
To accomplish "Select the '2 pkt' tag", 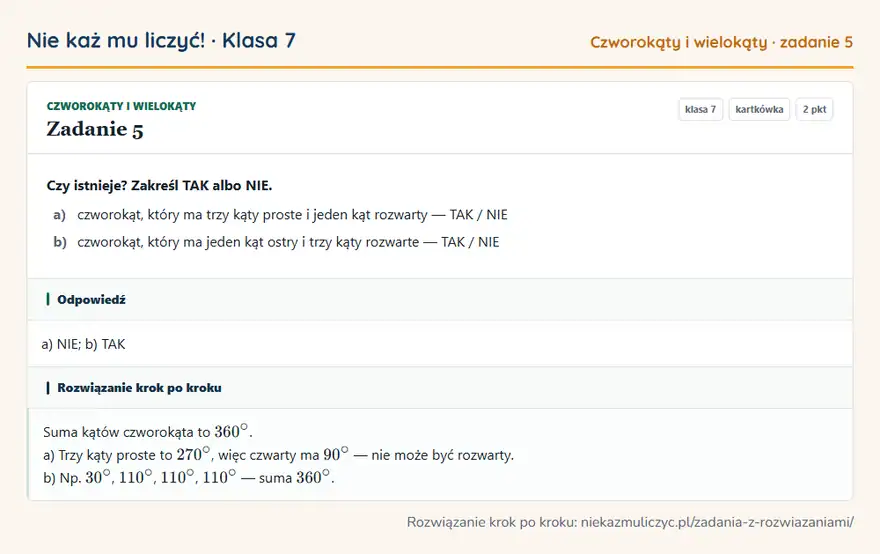I will tap(814, 109).
